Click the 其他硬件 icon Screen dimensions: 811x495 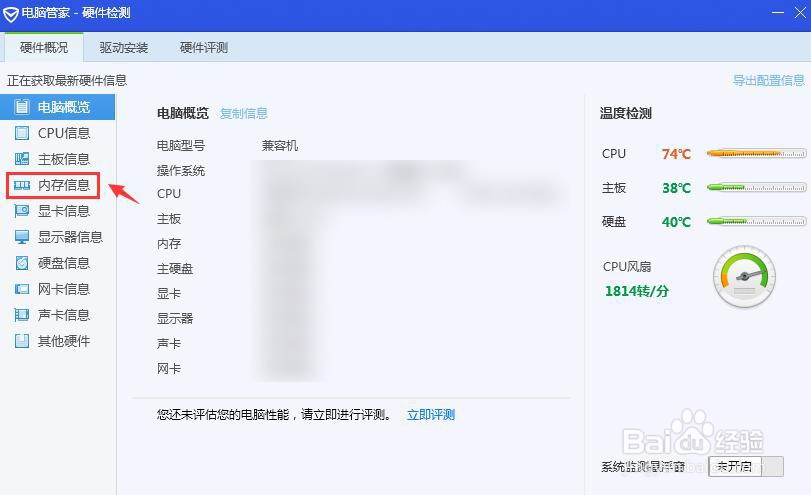[x=22, y=341]
